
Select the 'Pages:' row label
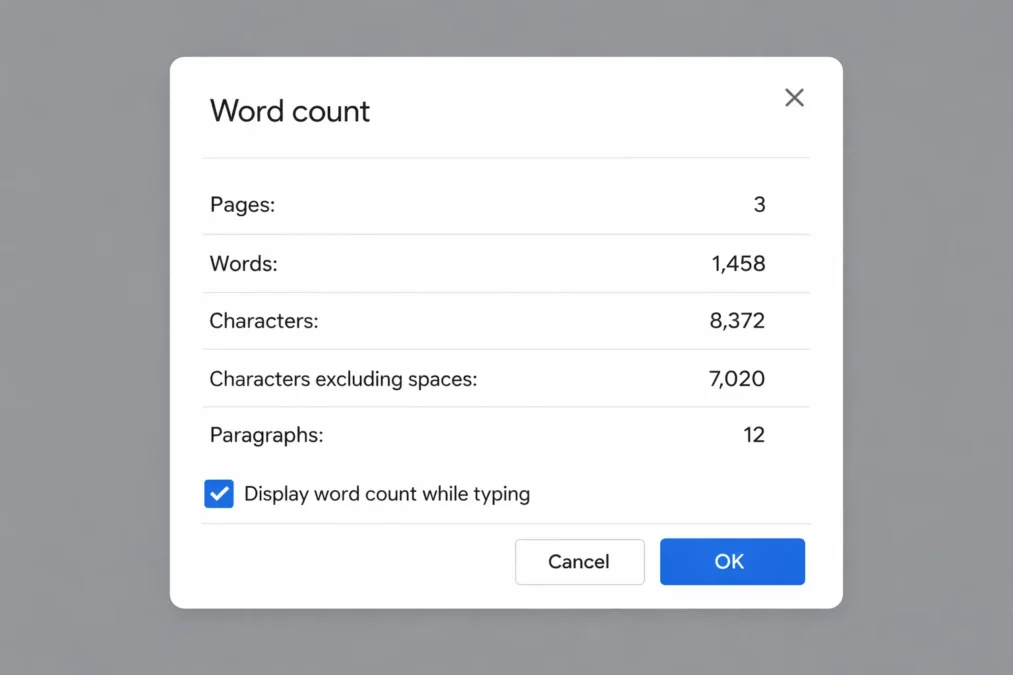click(242, 205)
